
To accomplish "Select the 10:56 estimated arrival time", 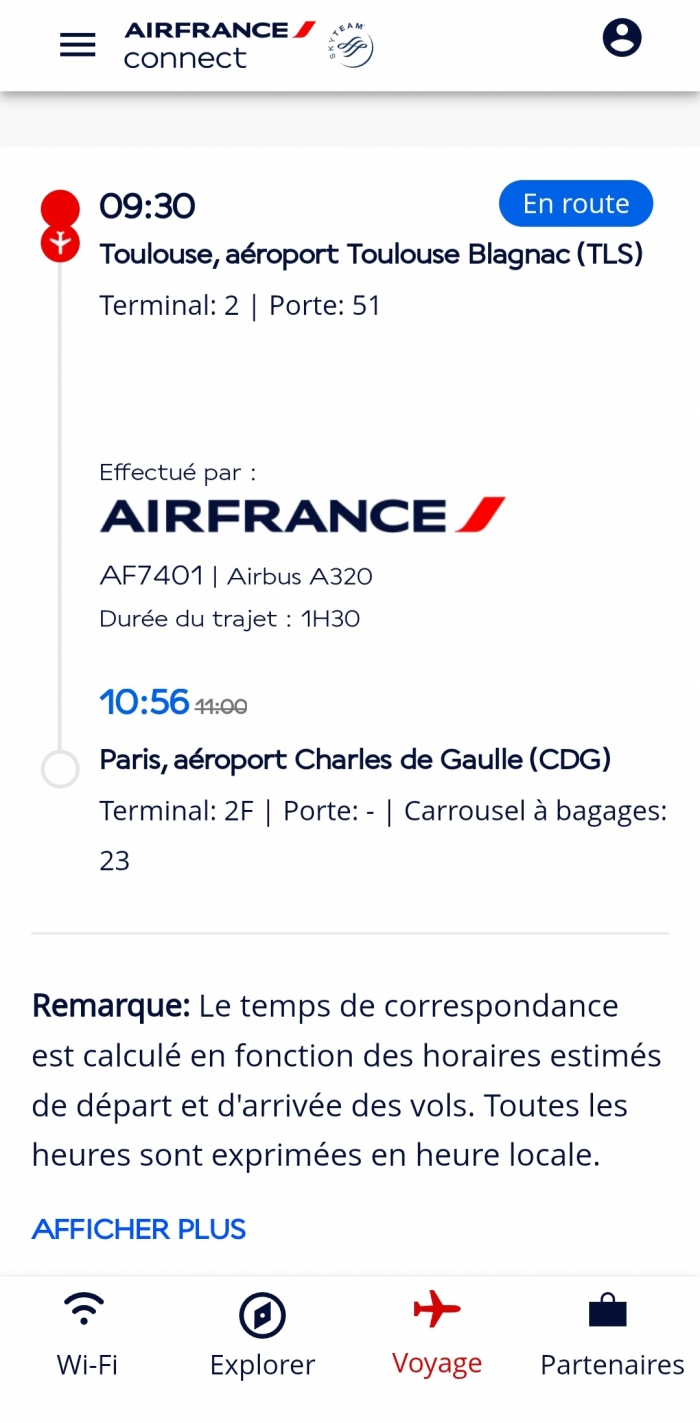I will click(144, 702).
